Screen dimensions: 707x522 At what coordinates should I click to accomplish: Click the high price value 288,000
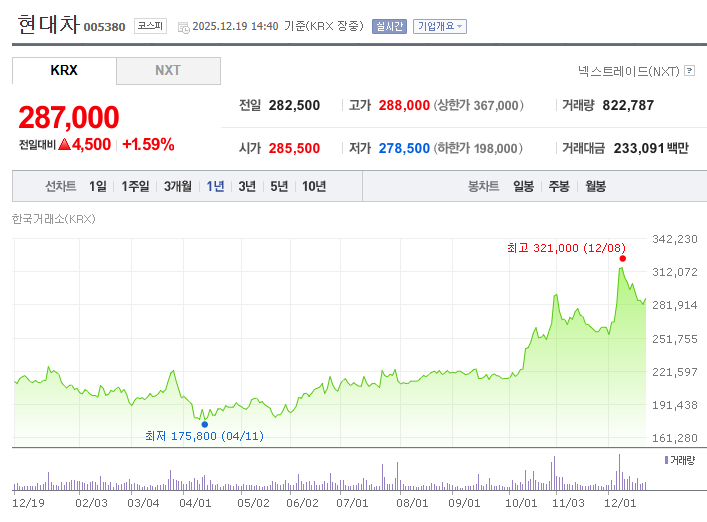tap(404, 105)
